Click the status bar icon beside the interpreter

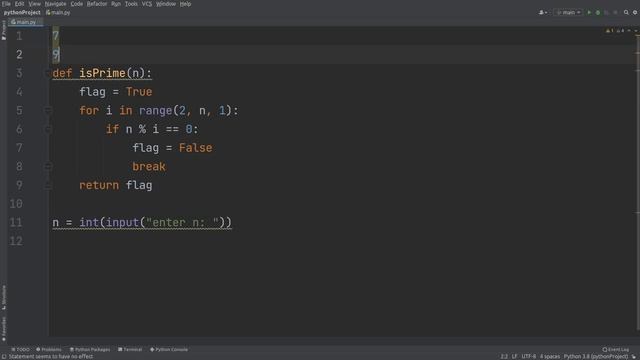634,357
